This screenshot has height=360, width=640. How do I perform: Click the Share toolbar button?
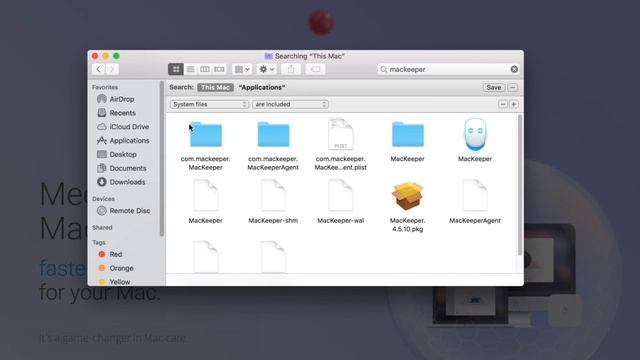pos(291,69)
